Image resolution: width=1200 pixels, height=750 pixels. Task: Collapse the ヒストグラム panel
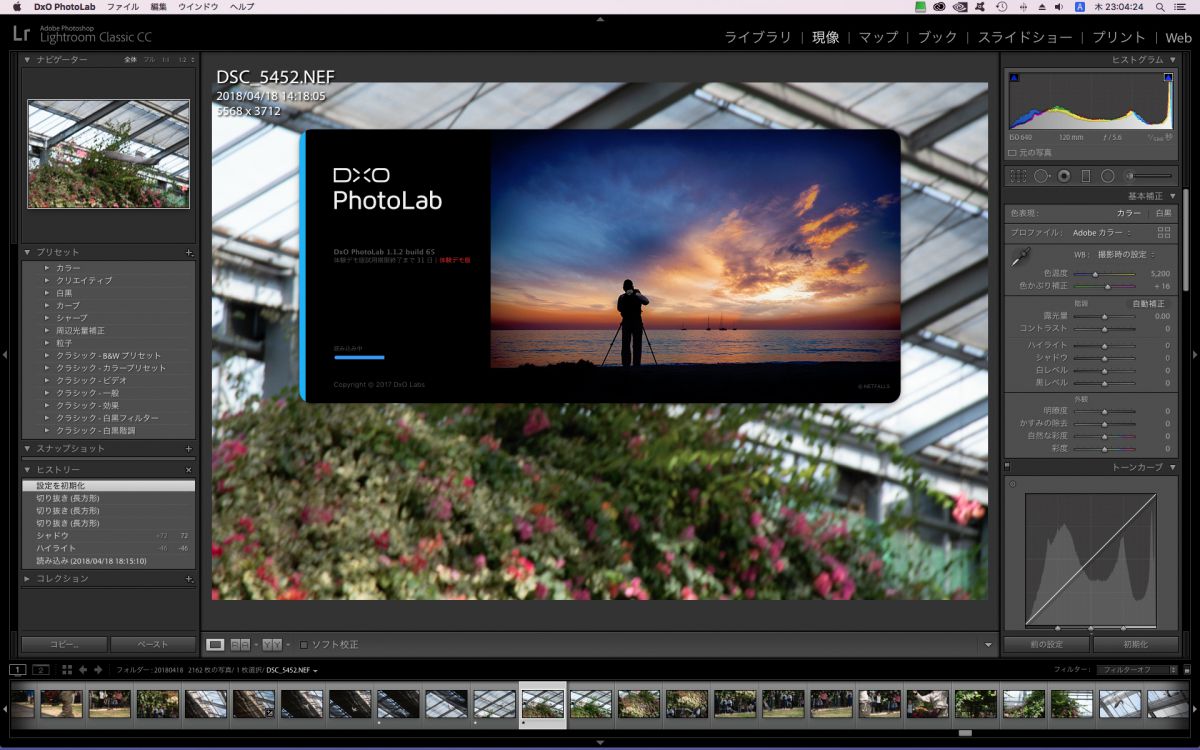tap(1173, 60)
